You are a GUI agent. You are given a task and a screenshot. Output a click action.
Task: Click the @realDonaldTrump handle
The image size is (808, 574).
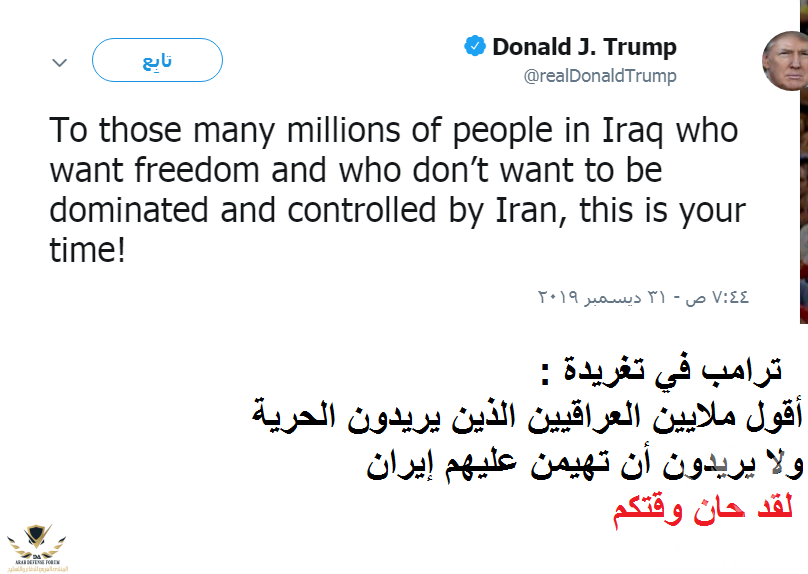pyautogui.click(x=600, y=76)
